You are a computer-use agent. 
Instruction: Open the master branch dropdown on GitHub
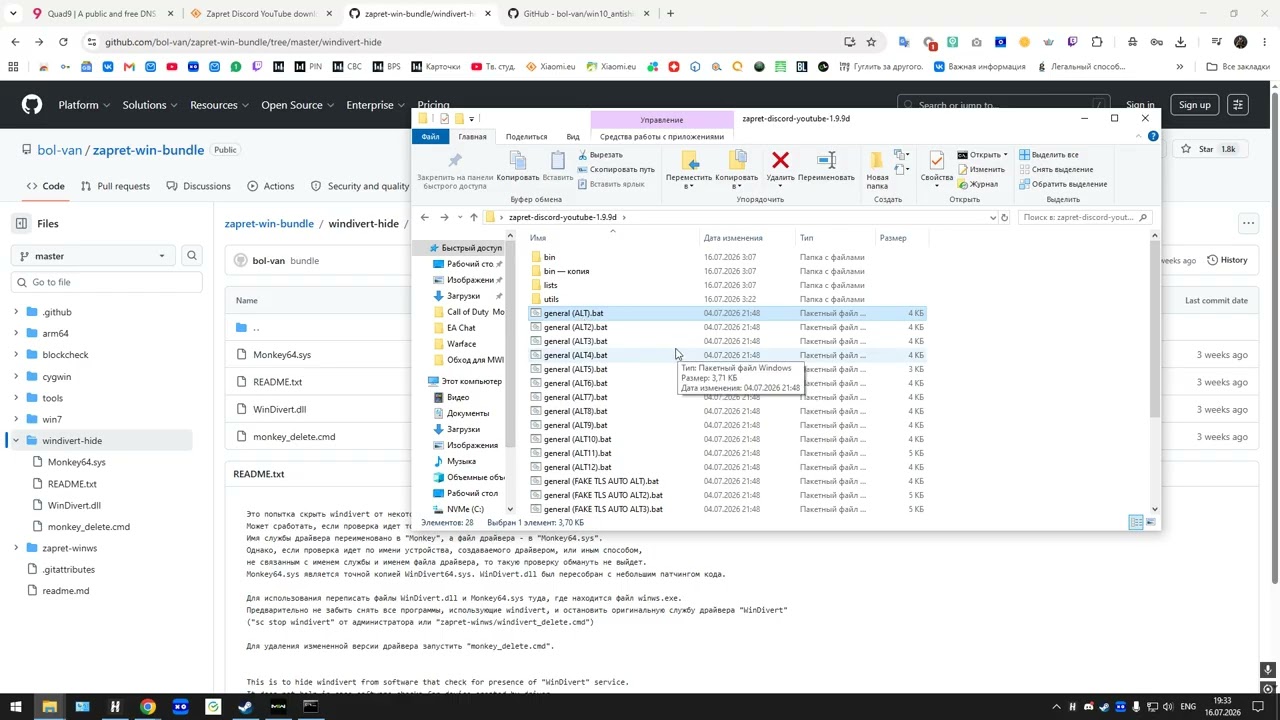[92, 256]
